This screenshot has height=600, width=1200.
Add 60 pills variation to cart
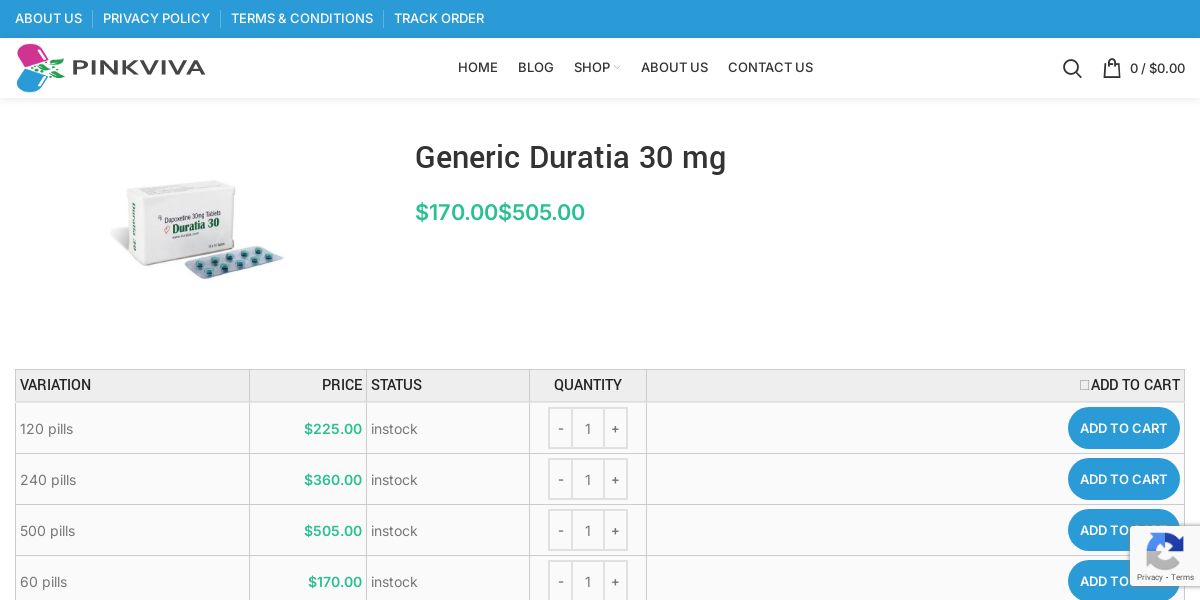coord(1123,581)
